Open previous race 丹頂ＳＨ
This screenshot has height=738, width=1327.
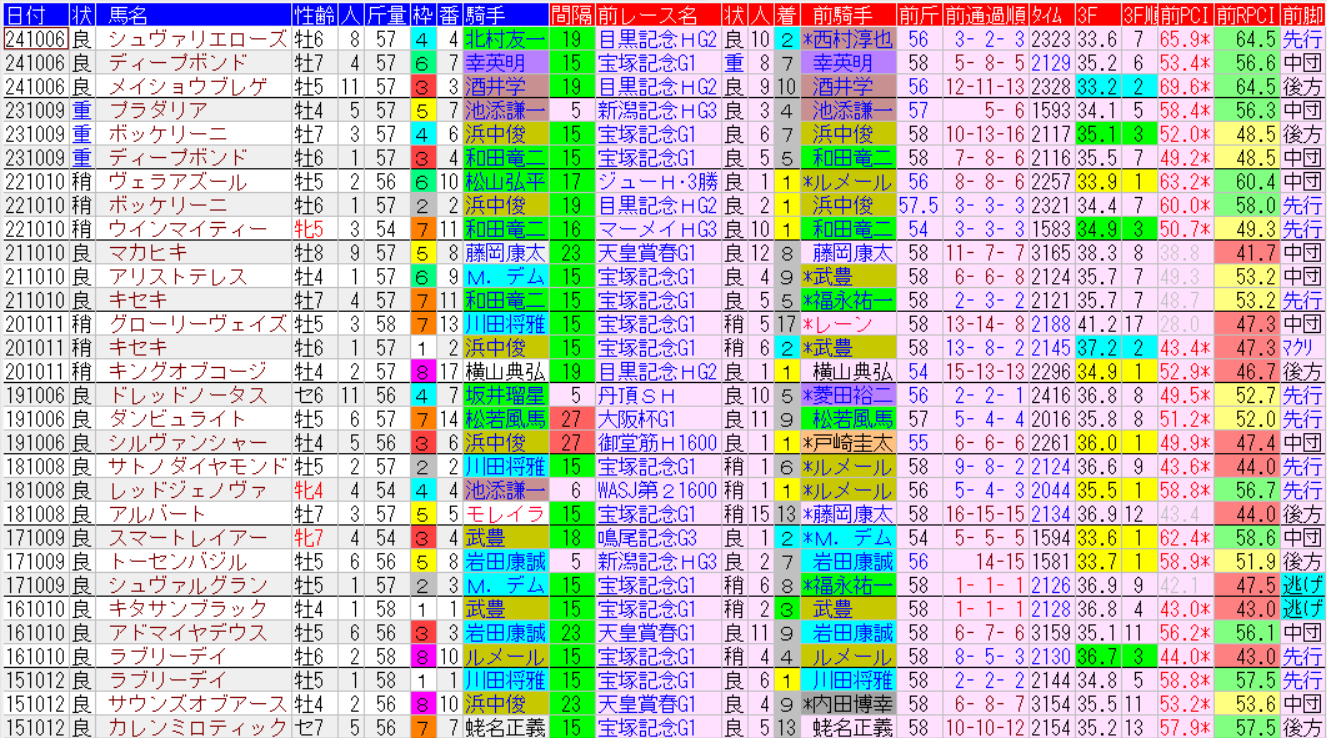coord(637,396)
